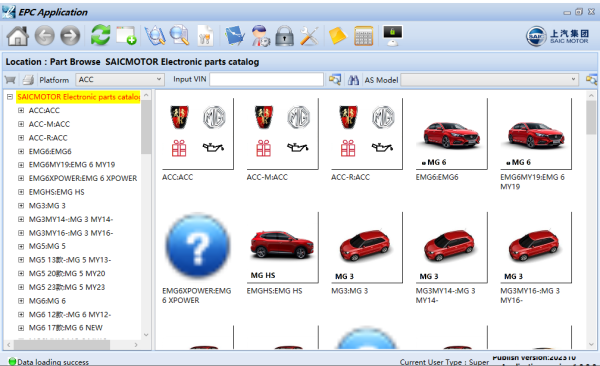Image resolution: width=600 pixels, height=366 pixels.
Task: Select MG3MY16-:MG 3 MY16- in the tree
Action: pos(71,233)
